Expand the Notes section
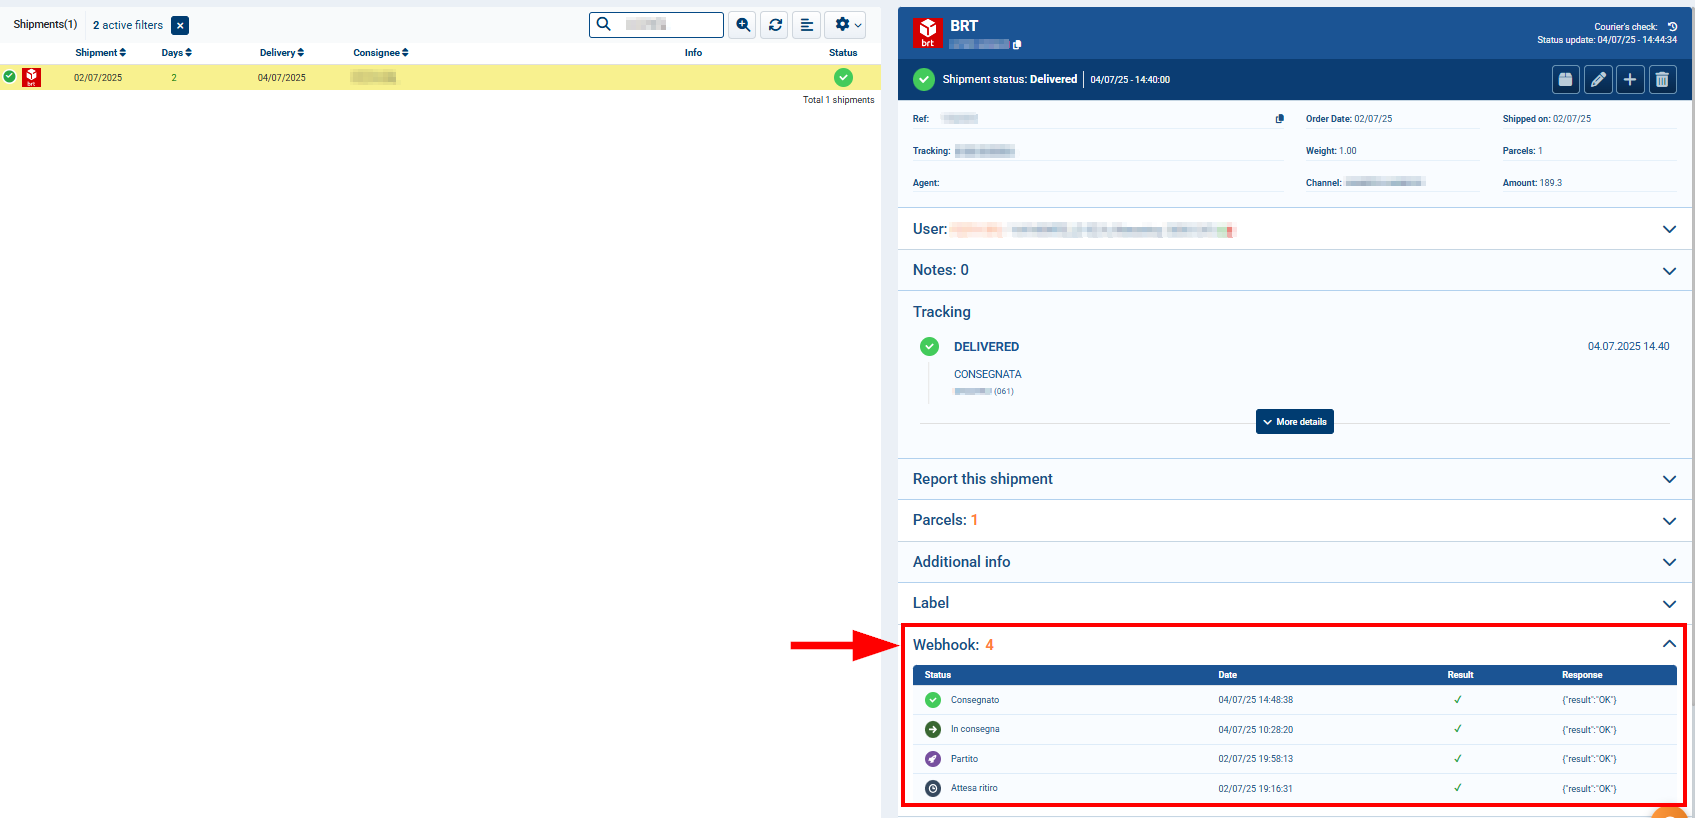 [x=1669, y=271]
